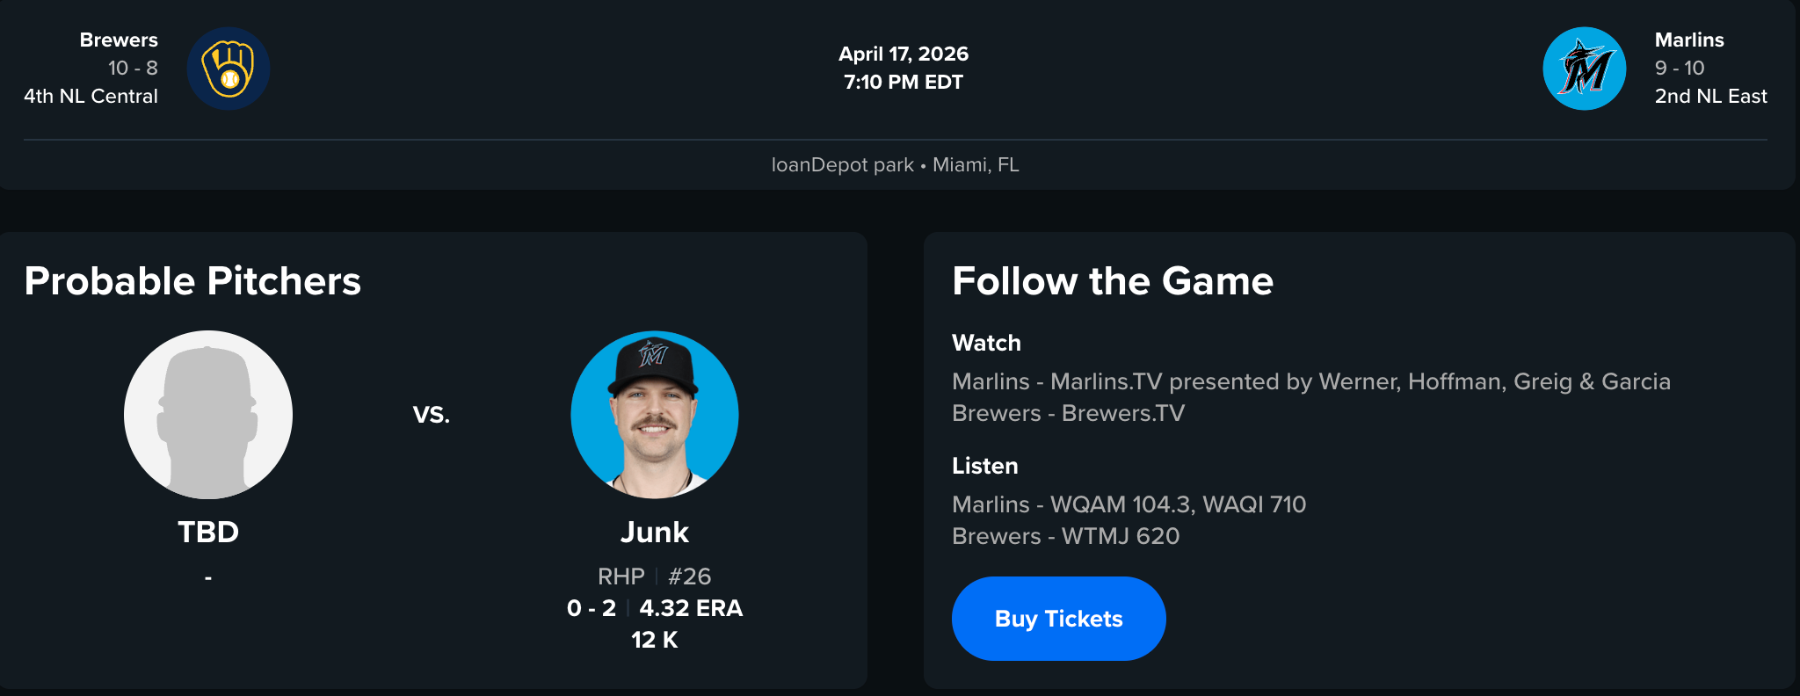Click Junk's 4.32 ERA stat
Image resolution: width=1800 pixels, height=696 pixels.
(691, 608)
